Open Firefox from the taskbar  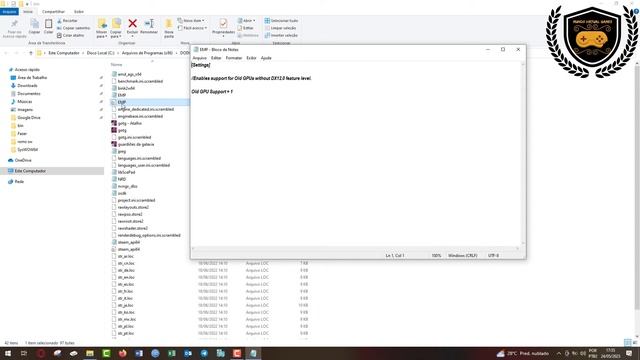(122, 353)
